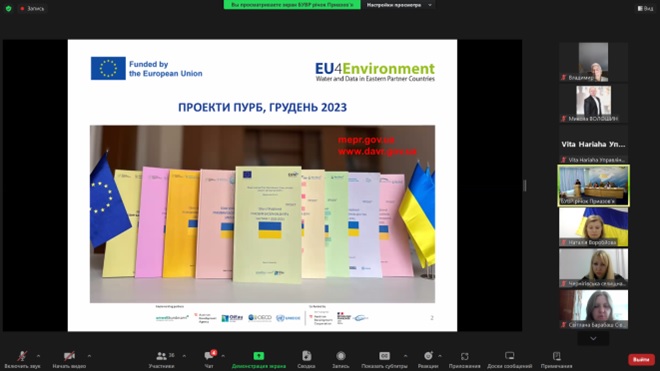Expand video options arrow beside camera
This screenshot has width=660, height=371.
[89, 356]
